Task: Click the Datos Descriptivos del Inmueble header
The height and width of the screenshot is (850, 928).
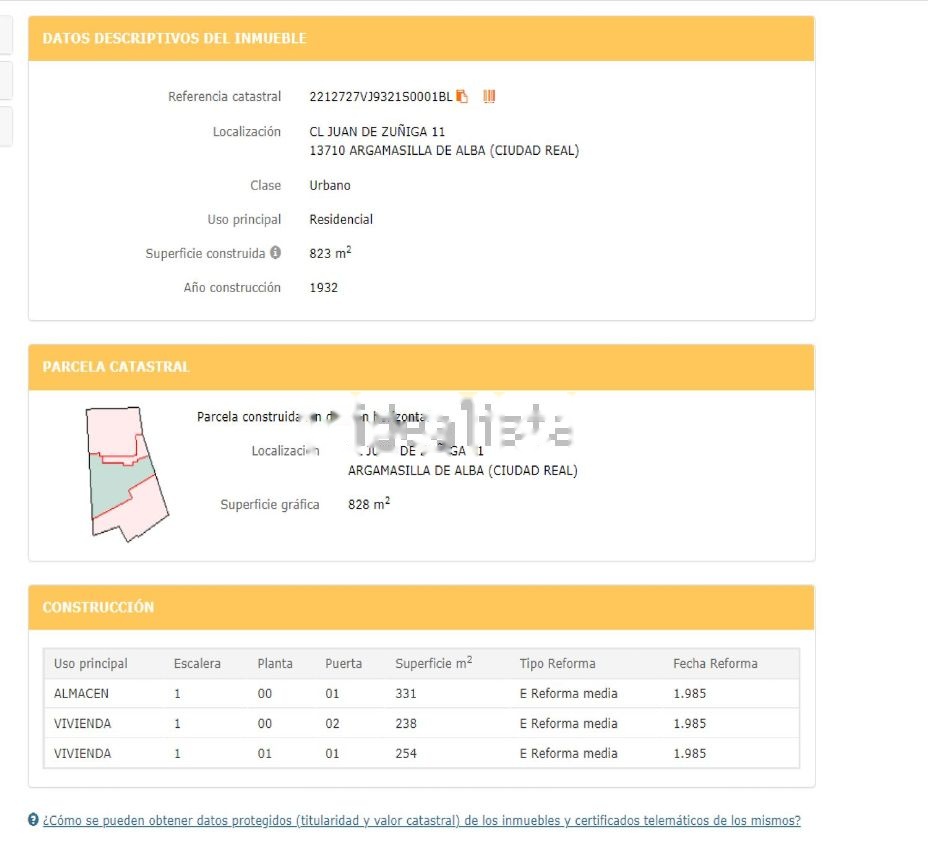Action: coord(174,39)
